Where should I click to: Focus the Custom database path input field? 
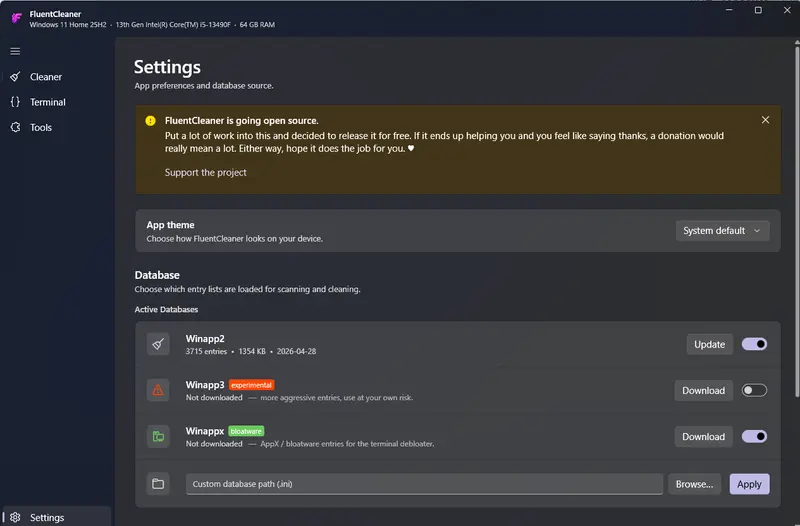[x=424, y=484]
